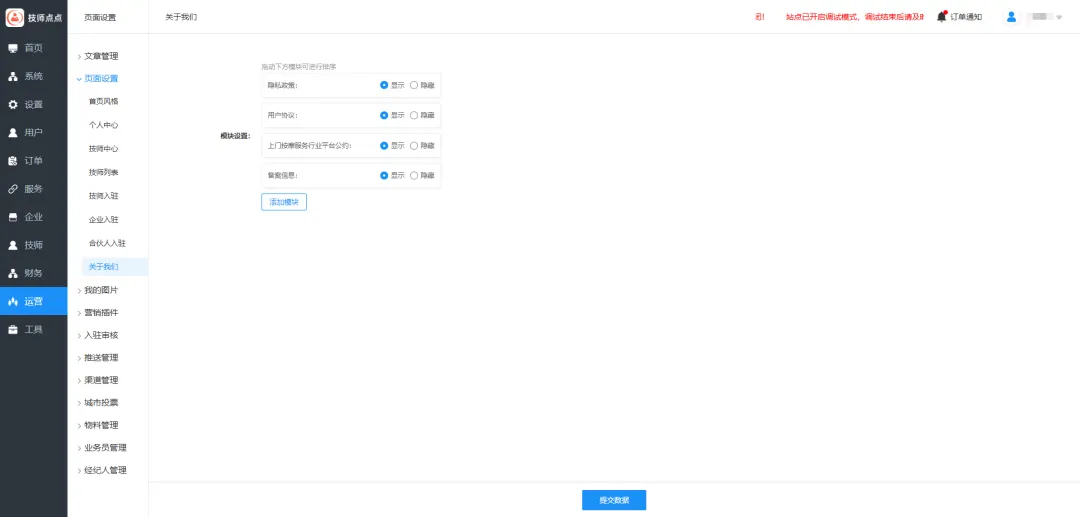Click the blue user avatar icon

coord(1011,17)
